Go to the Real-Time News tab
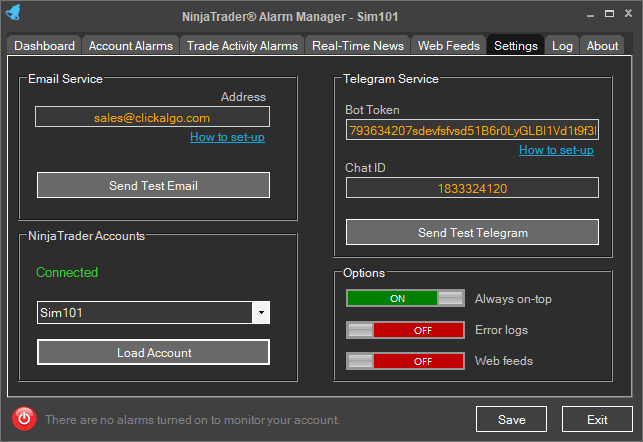Image resolution: width=643 pixels, height=442 pixels. [x=358, y=46]
